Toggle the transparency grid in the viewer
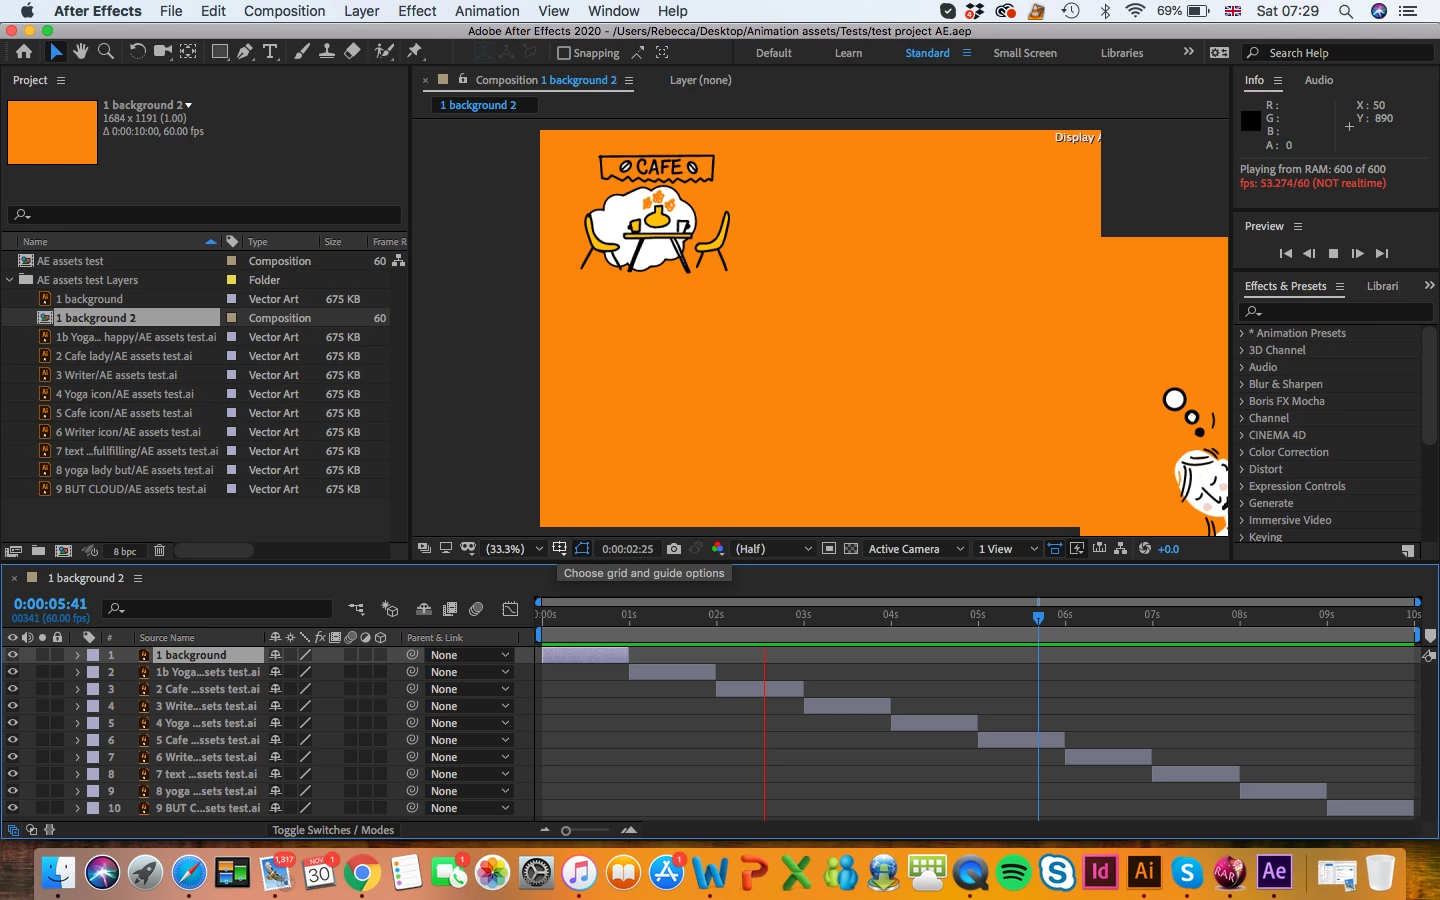 (x=851, y=549)
